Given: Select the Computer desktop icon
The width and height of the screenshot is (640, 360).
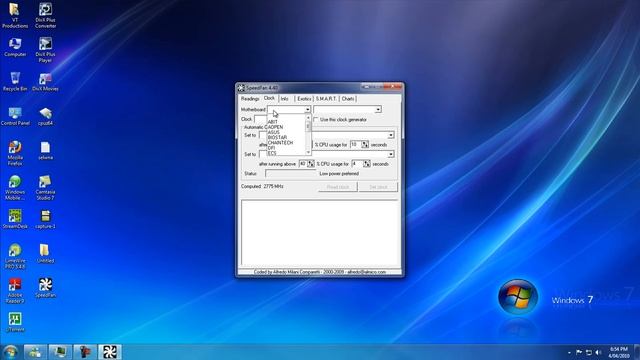Looking at the screenshot, I should [15, 47].
